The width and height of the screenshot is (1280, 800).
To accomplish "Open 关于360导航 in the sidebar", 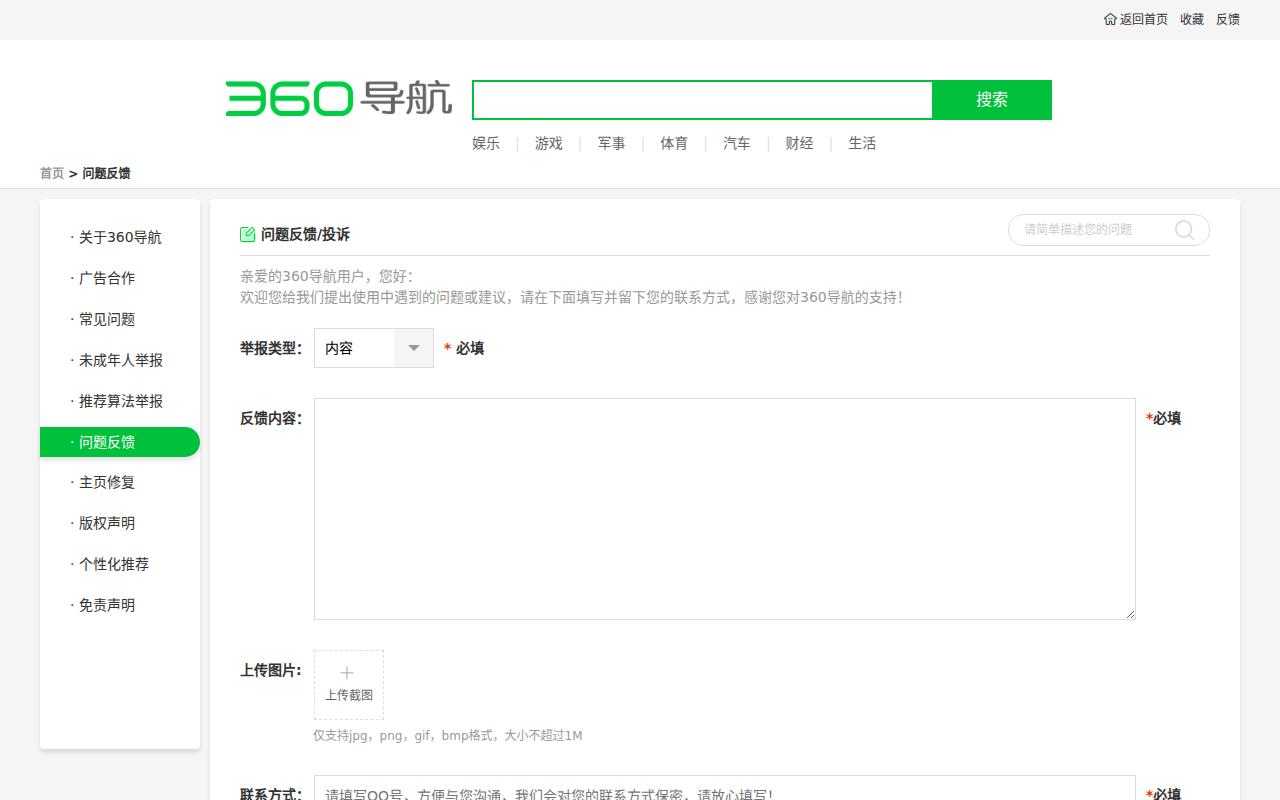I will pos(120,238).
